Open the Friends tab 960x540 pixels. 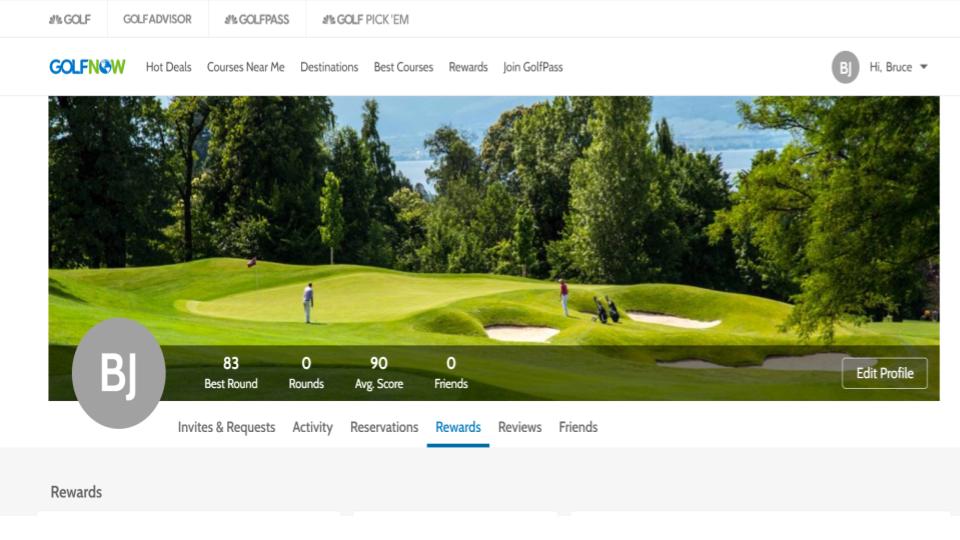578,427
